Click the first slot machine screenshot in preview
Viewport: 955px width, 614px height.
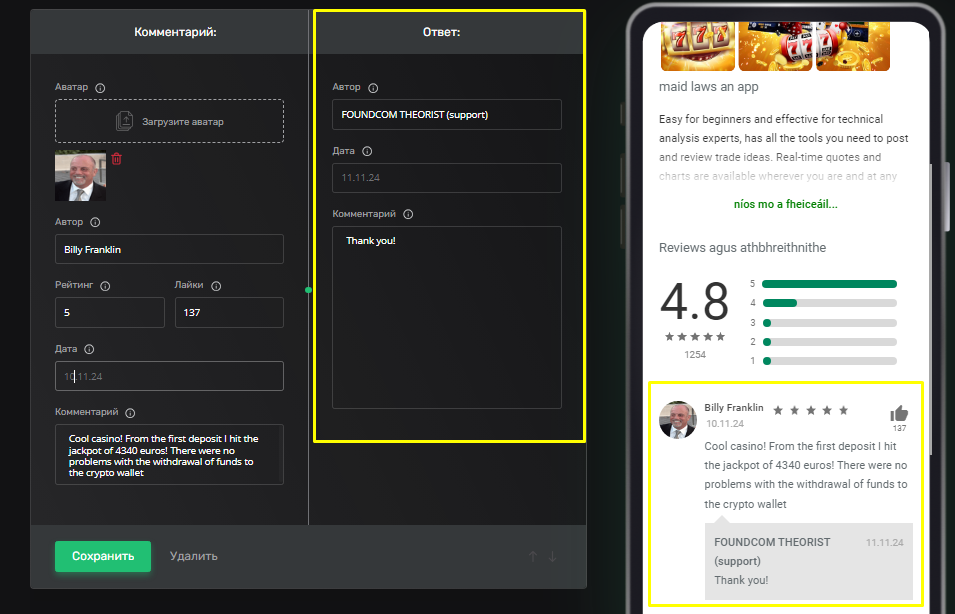pos(698,46)
